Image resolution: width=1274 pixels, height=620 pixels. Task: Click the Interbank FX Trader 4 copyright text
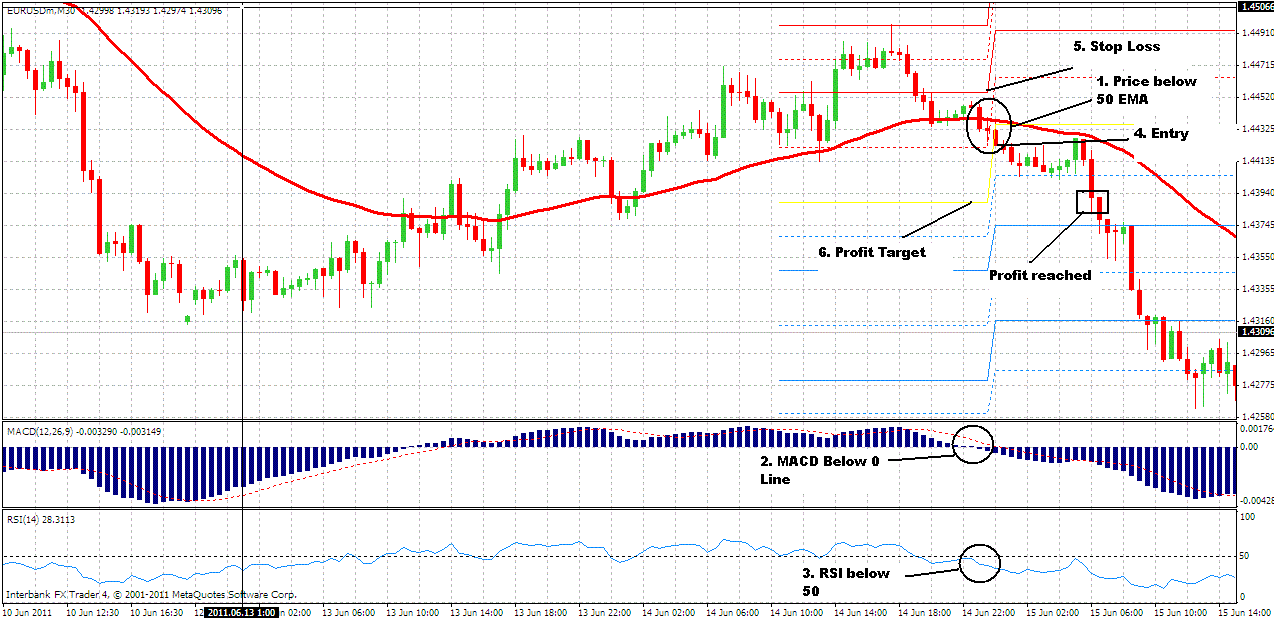pyautogui.click(x=150, y=594)
